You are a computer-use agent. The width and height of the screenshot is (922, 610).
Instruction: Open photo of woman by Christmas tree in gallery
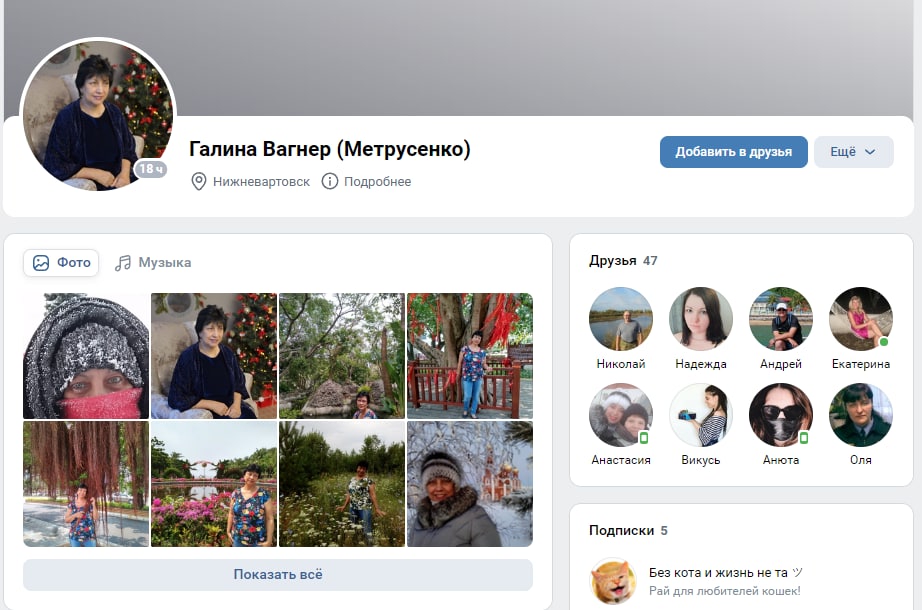[x=214, y=356]
